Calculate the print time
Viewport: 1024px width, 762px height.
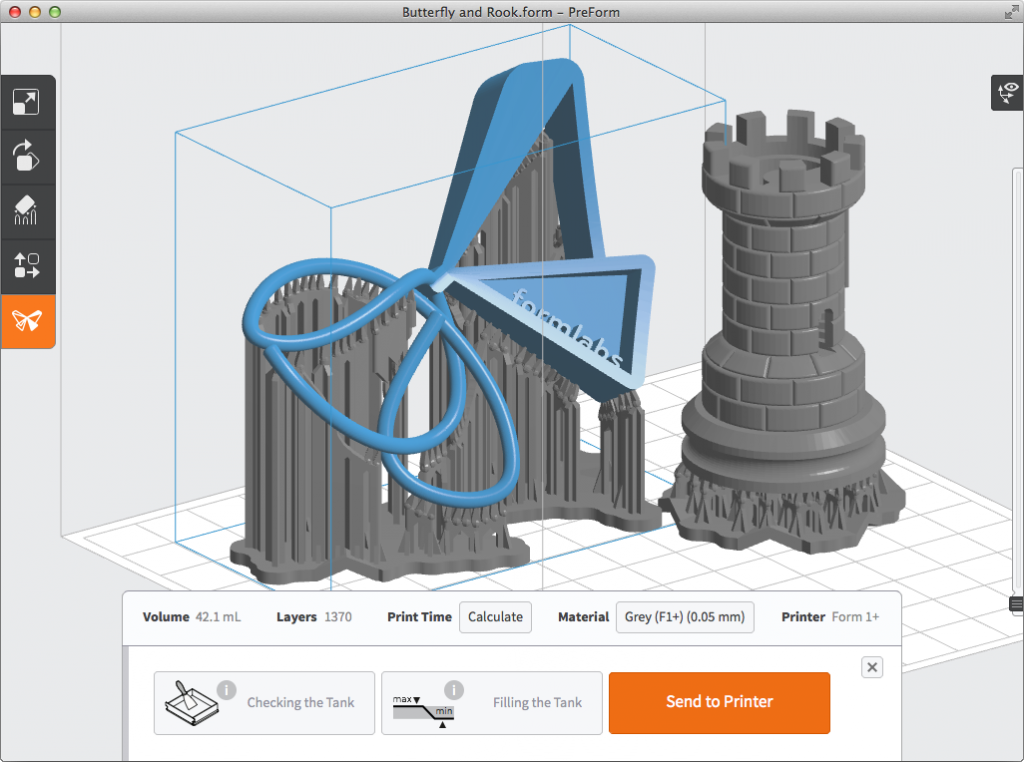[495, 617]
